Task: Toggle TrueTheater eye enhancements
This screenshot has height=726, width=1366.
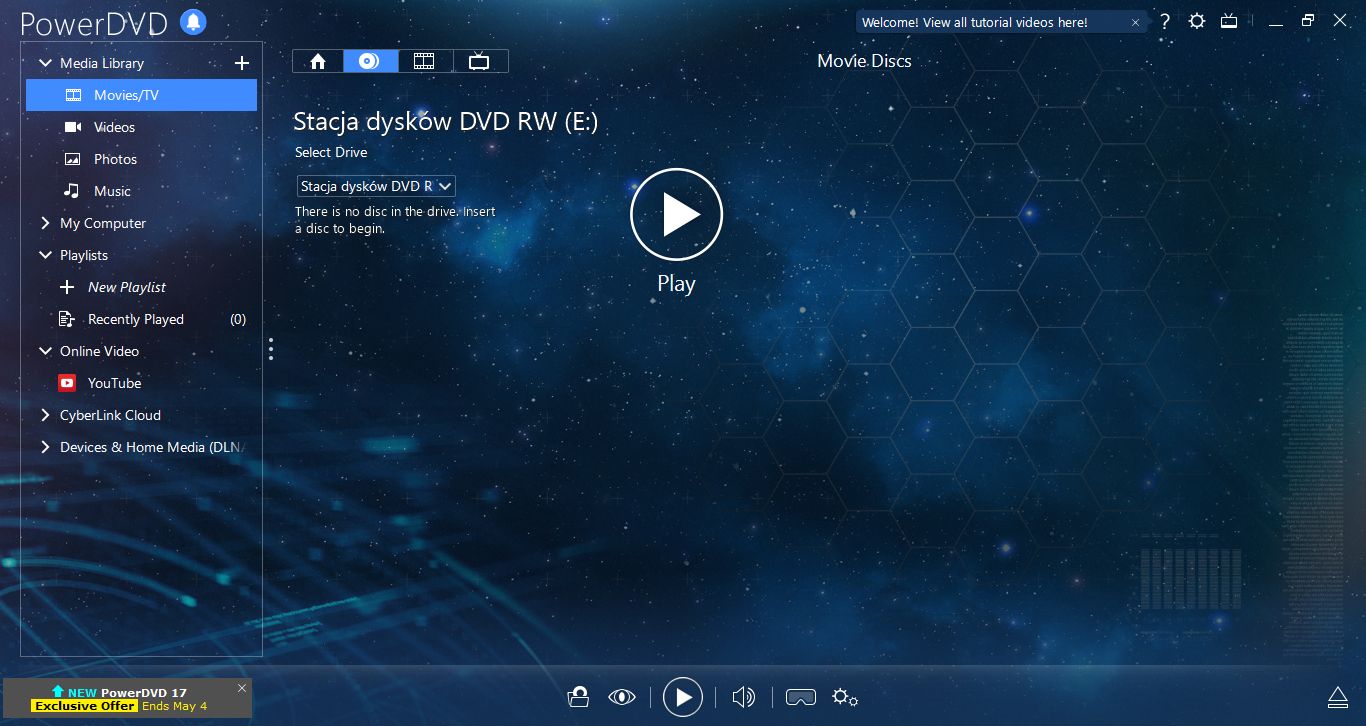Action: (x=622, y=697)
